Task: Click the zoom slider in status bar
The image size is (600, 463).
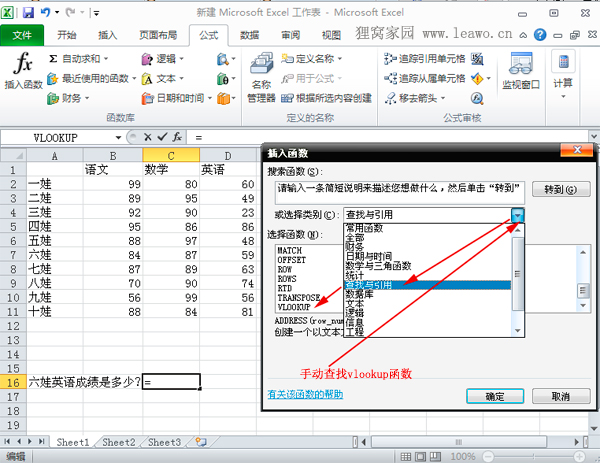Action: pyautogui.click(x=536, y=456)
